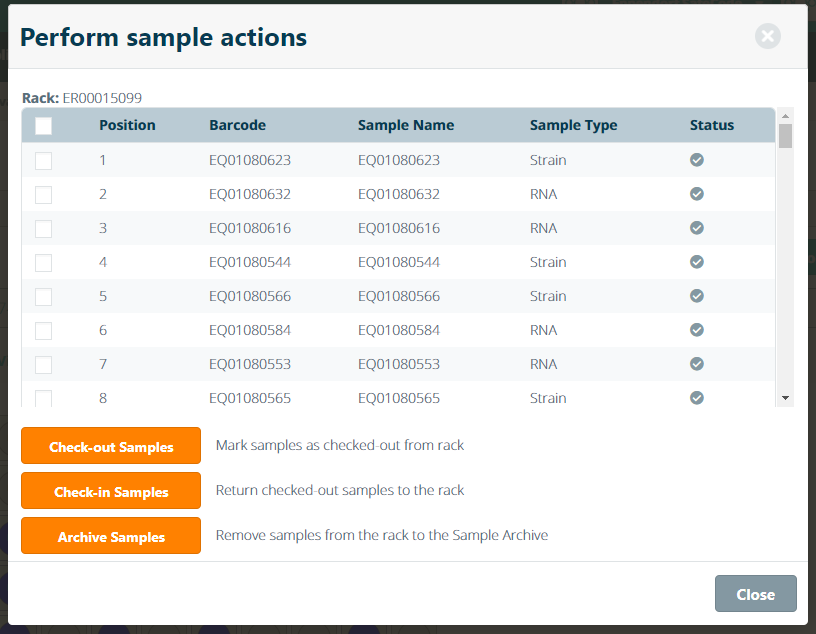Click the Close button at bottom right
The width and height of the screenshot is (816, 634).
point(755,594)
